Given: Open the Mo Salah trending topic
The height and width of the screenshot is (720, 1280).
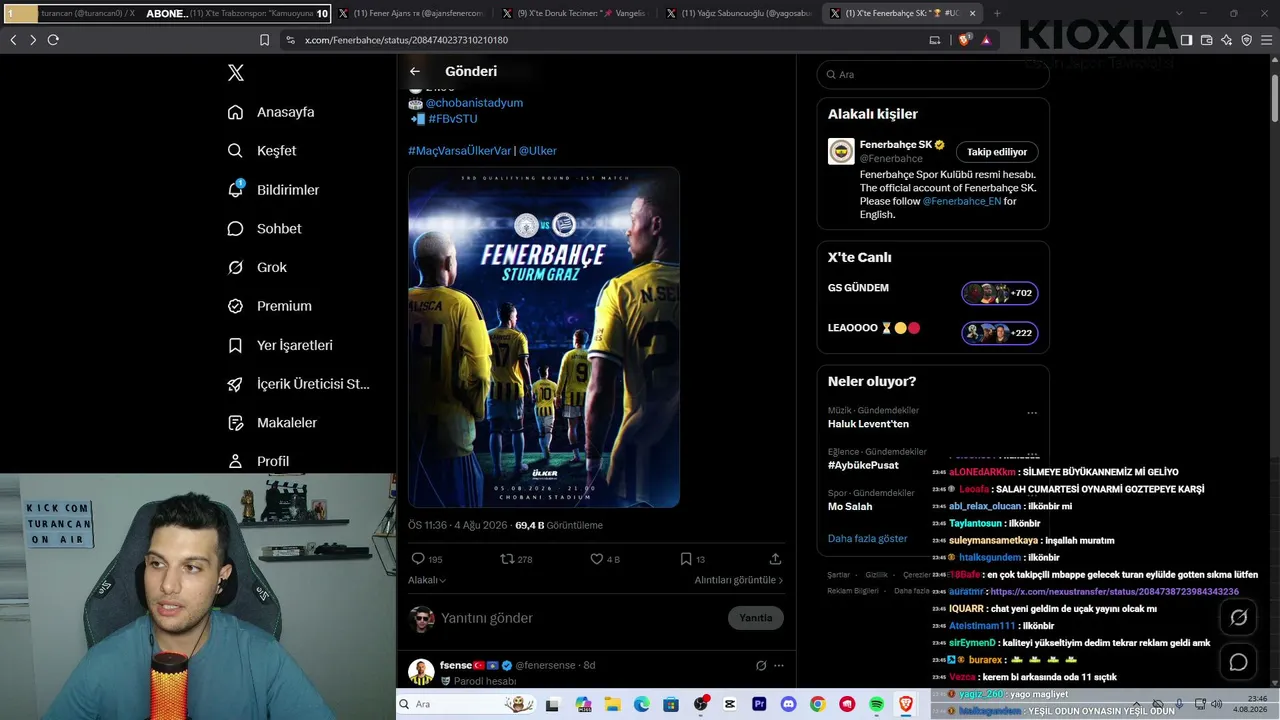Looking at the screenshot, I should click(x=850, y=507).
